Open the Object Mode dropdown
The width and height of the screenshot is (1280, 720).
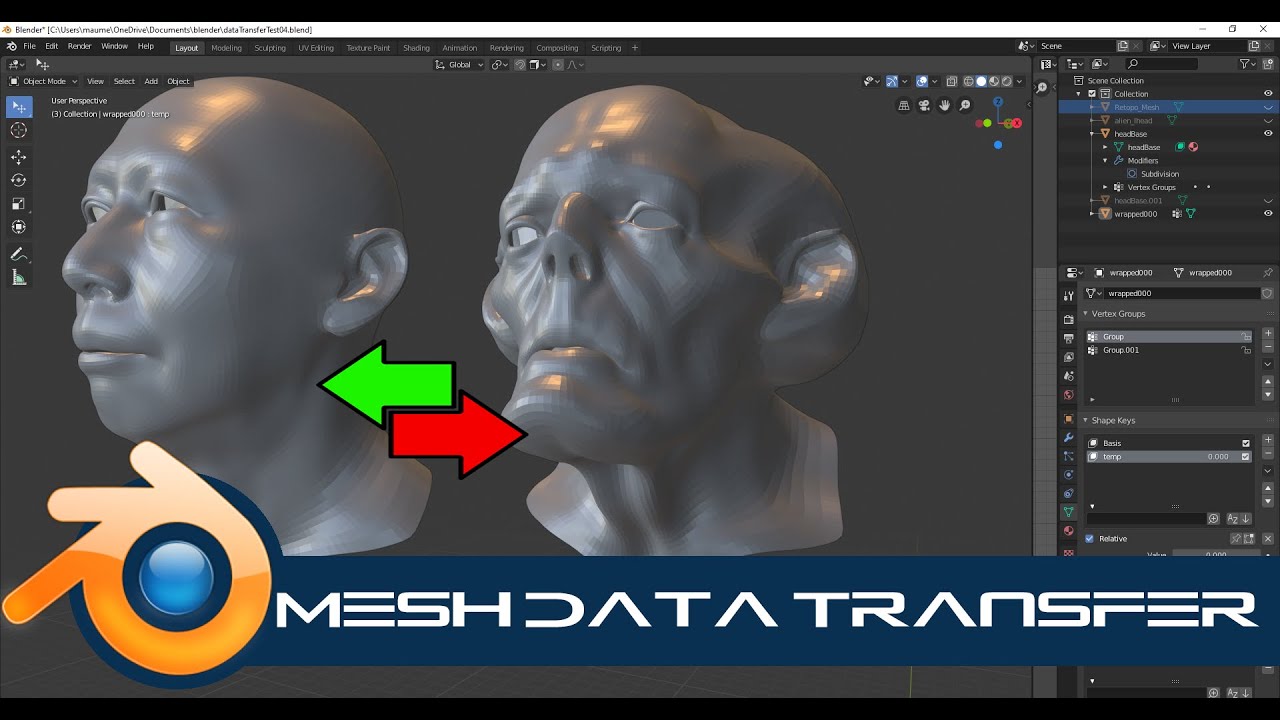43,81
